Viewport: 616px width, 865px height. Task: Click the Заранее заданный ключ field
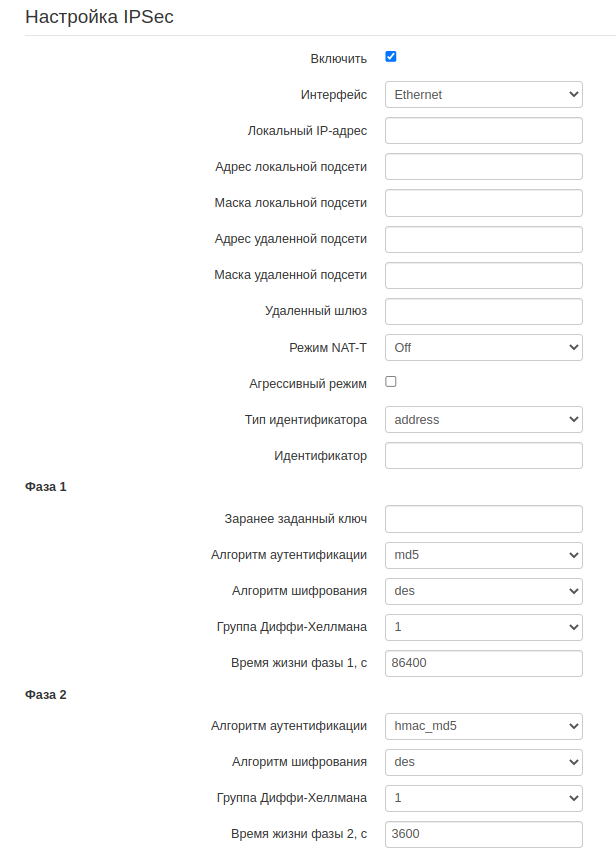click(x=483, y=519)
